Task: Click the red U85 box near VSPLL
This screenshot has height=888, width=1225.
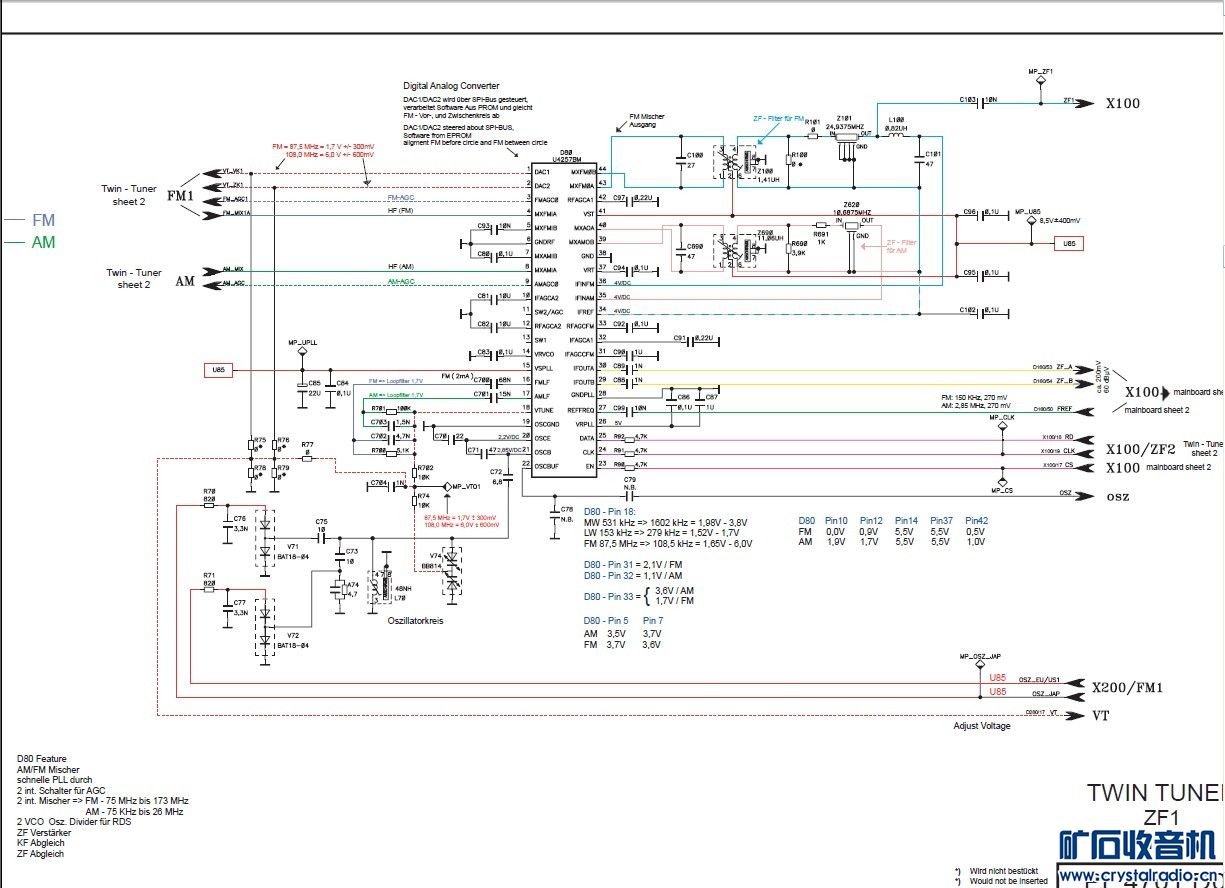Action: click(217, 370)
